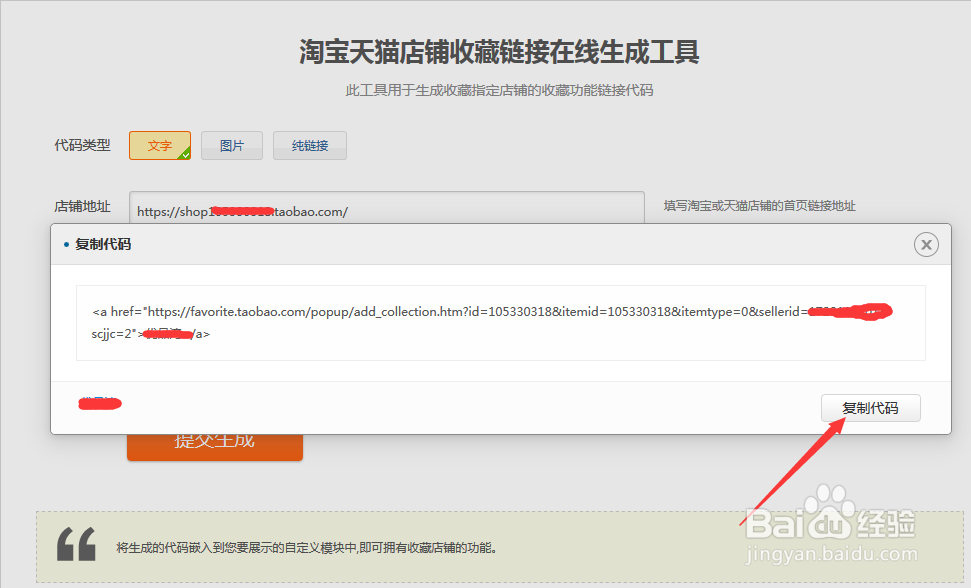Select the 图片 code type option
This screenshot has height=588, width=971.
coord(231,145)
